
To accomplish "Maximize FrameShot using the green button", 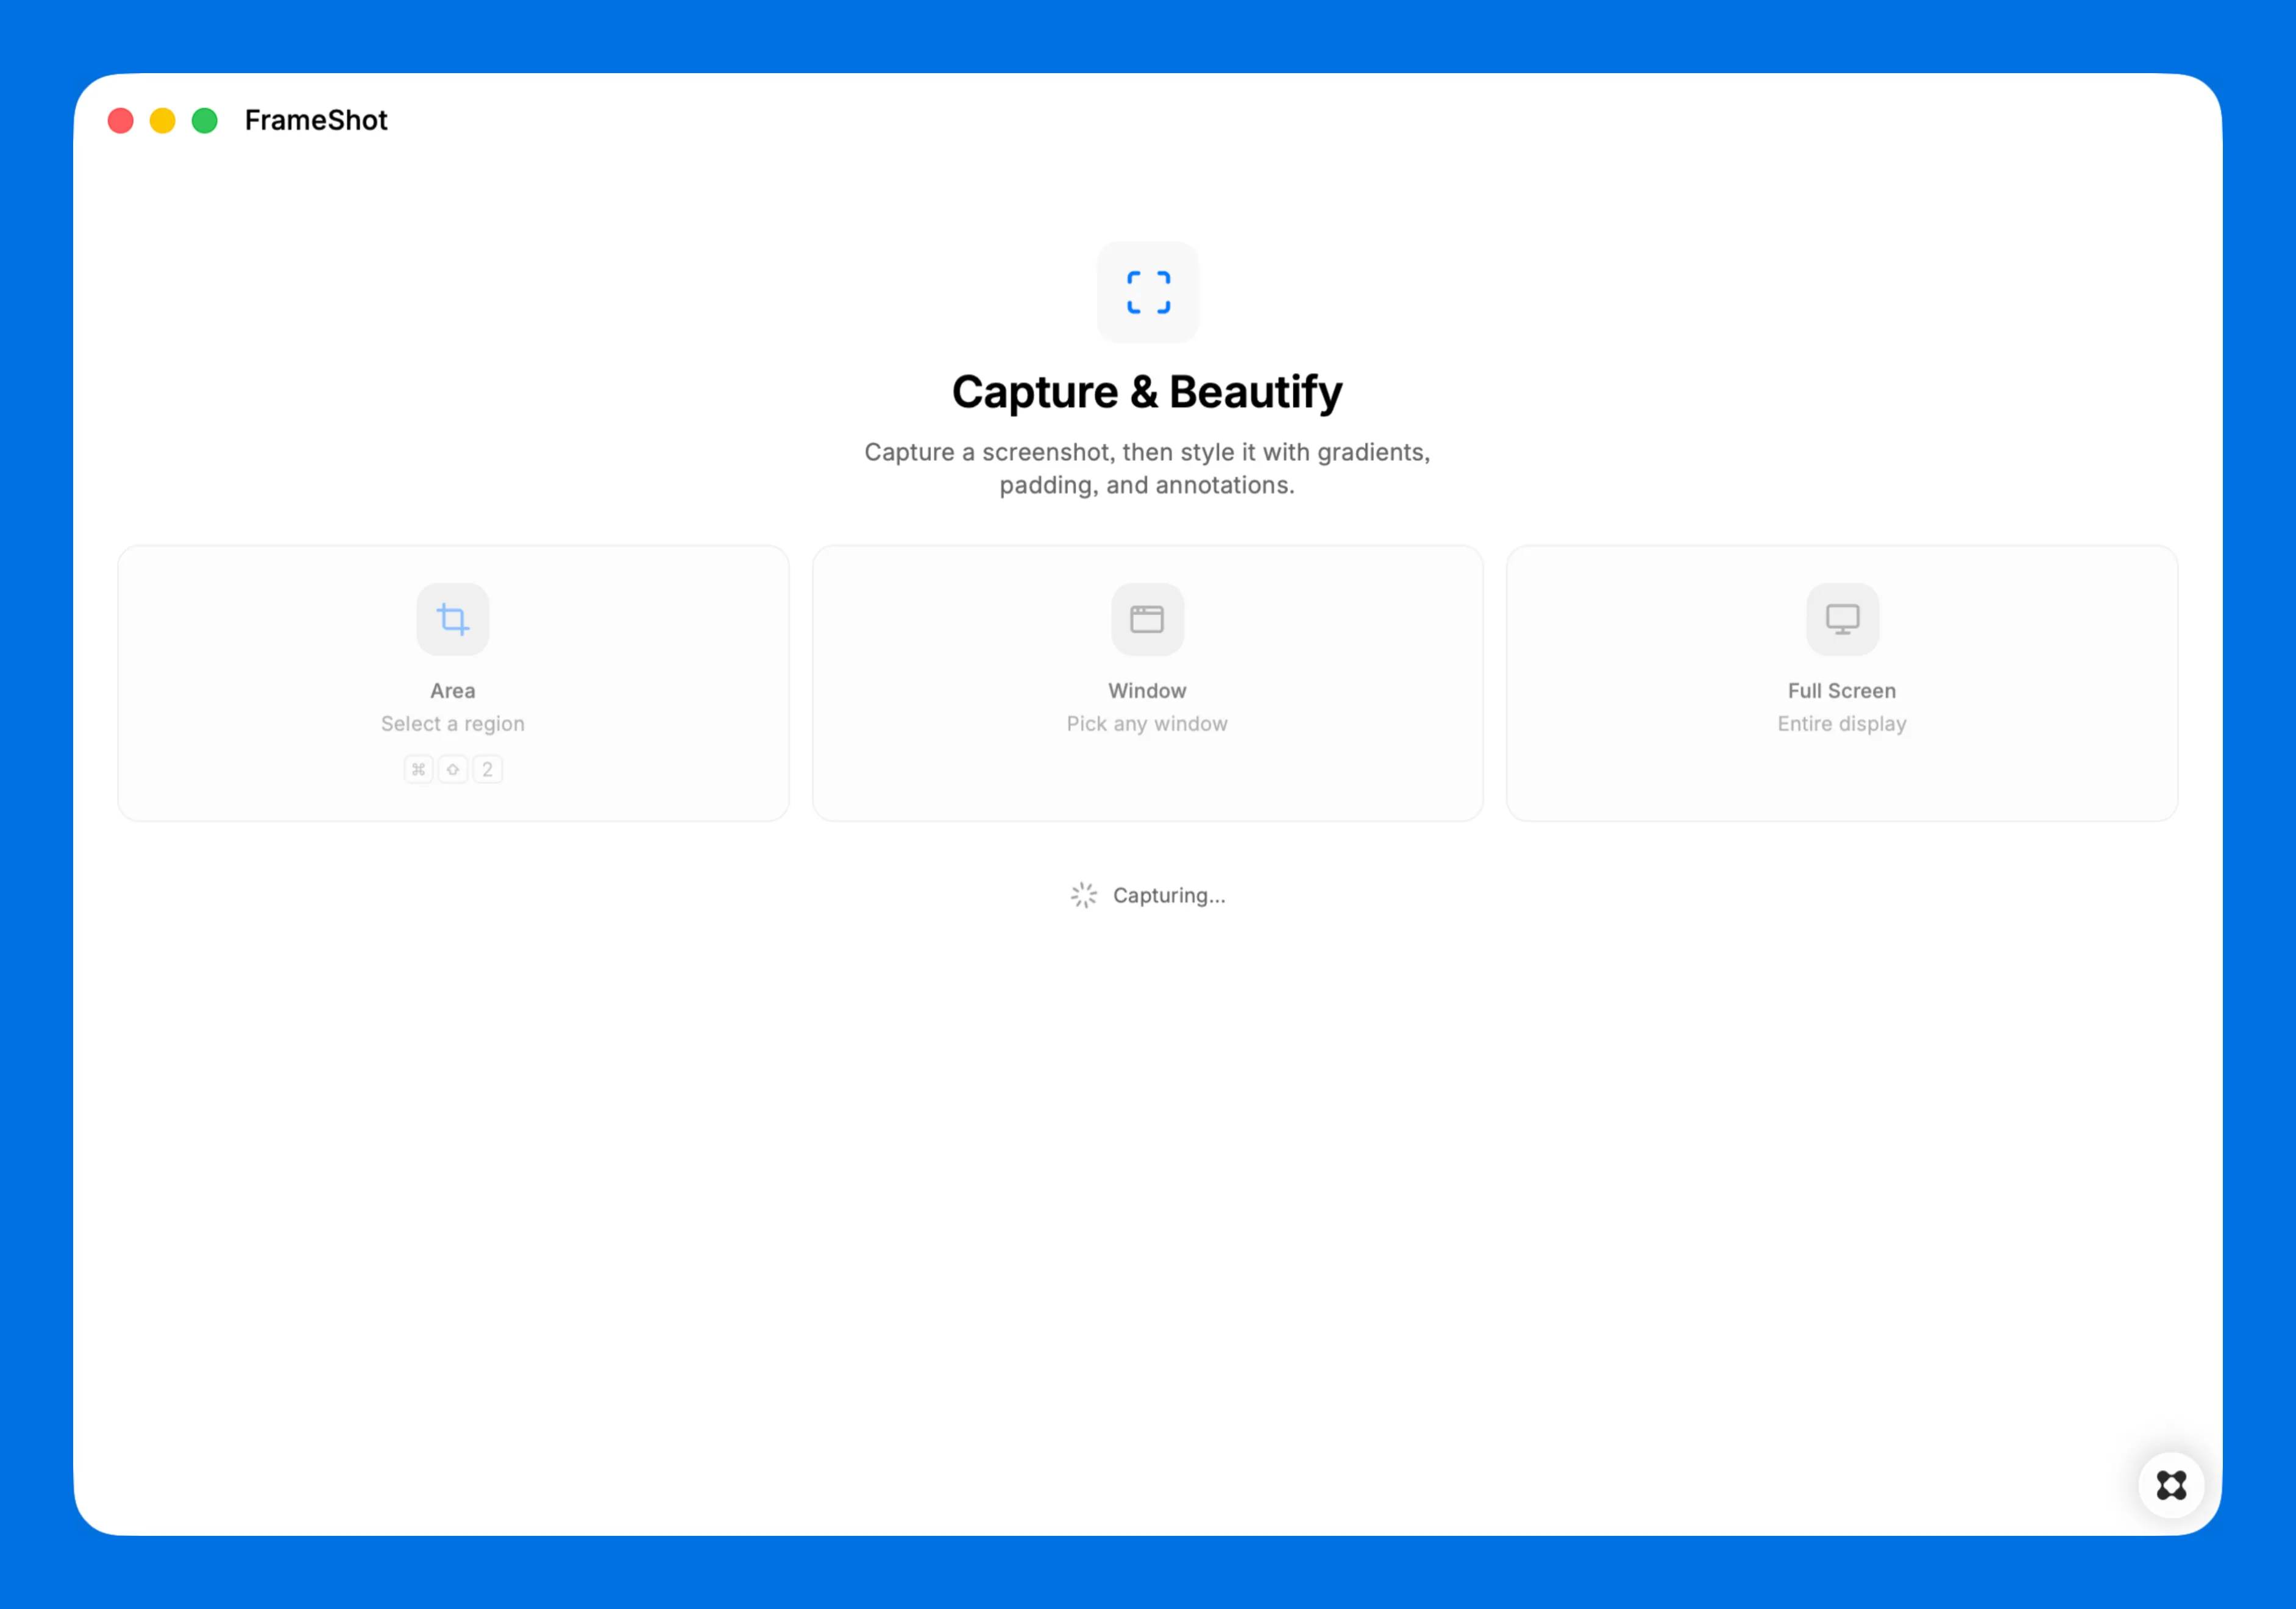I will (205, 121).
